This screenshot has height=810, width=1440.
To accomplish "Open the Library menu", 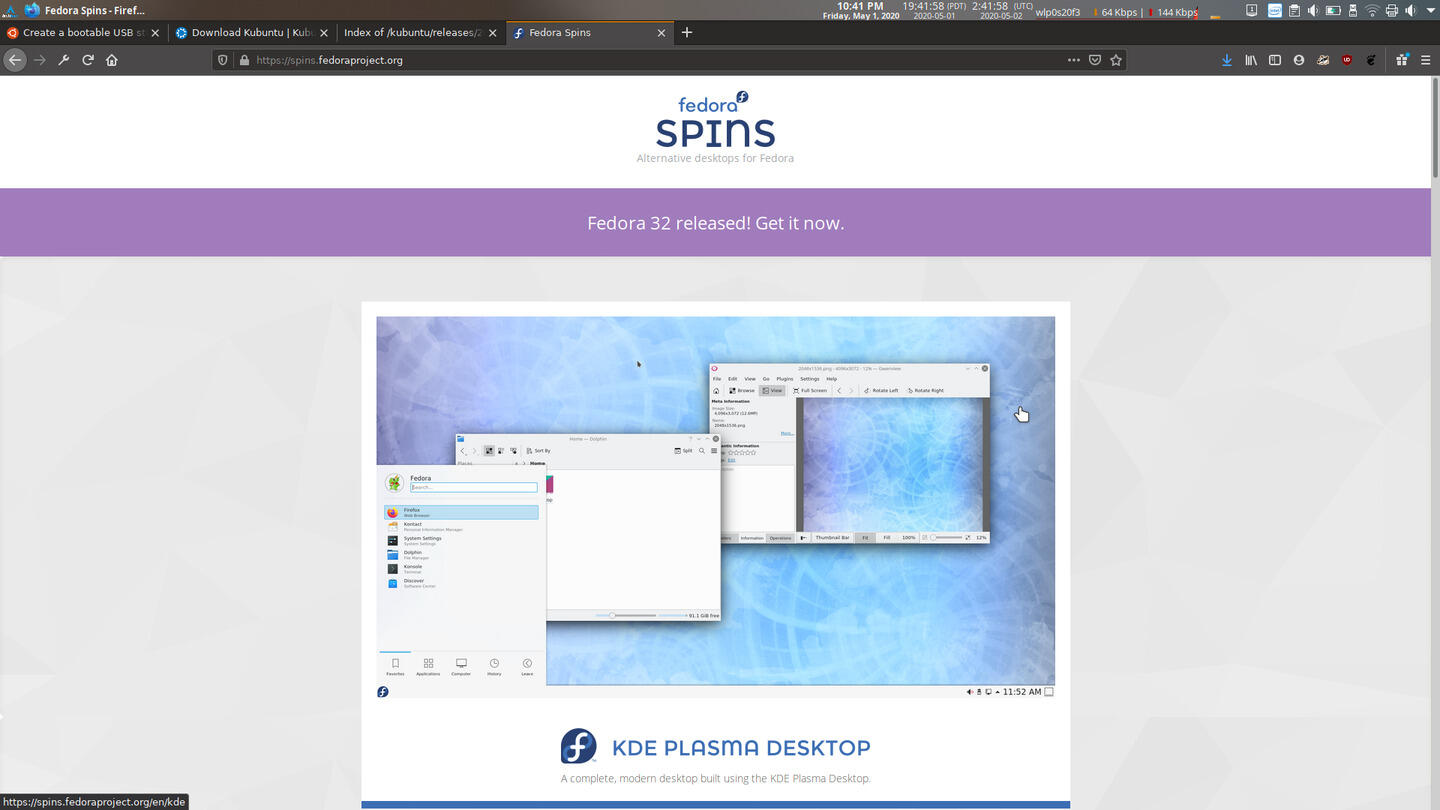I will click(1251, 60).
